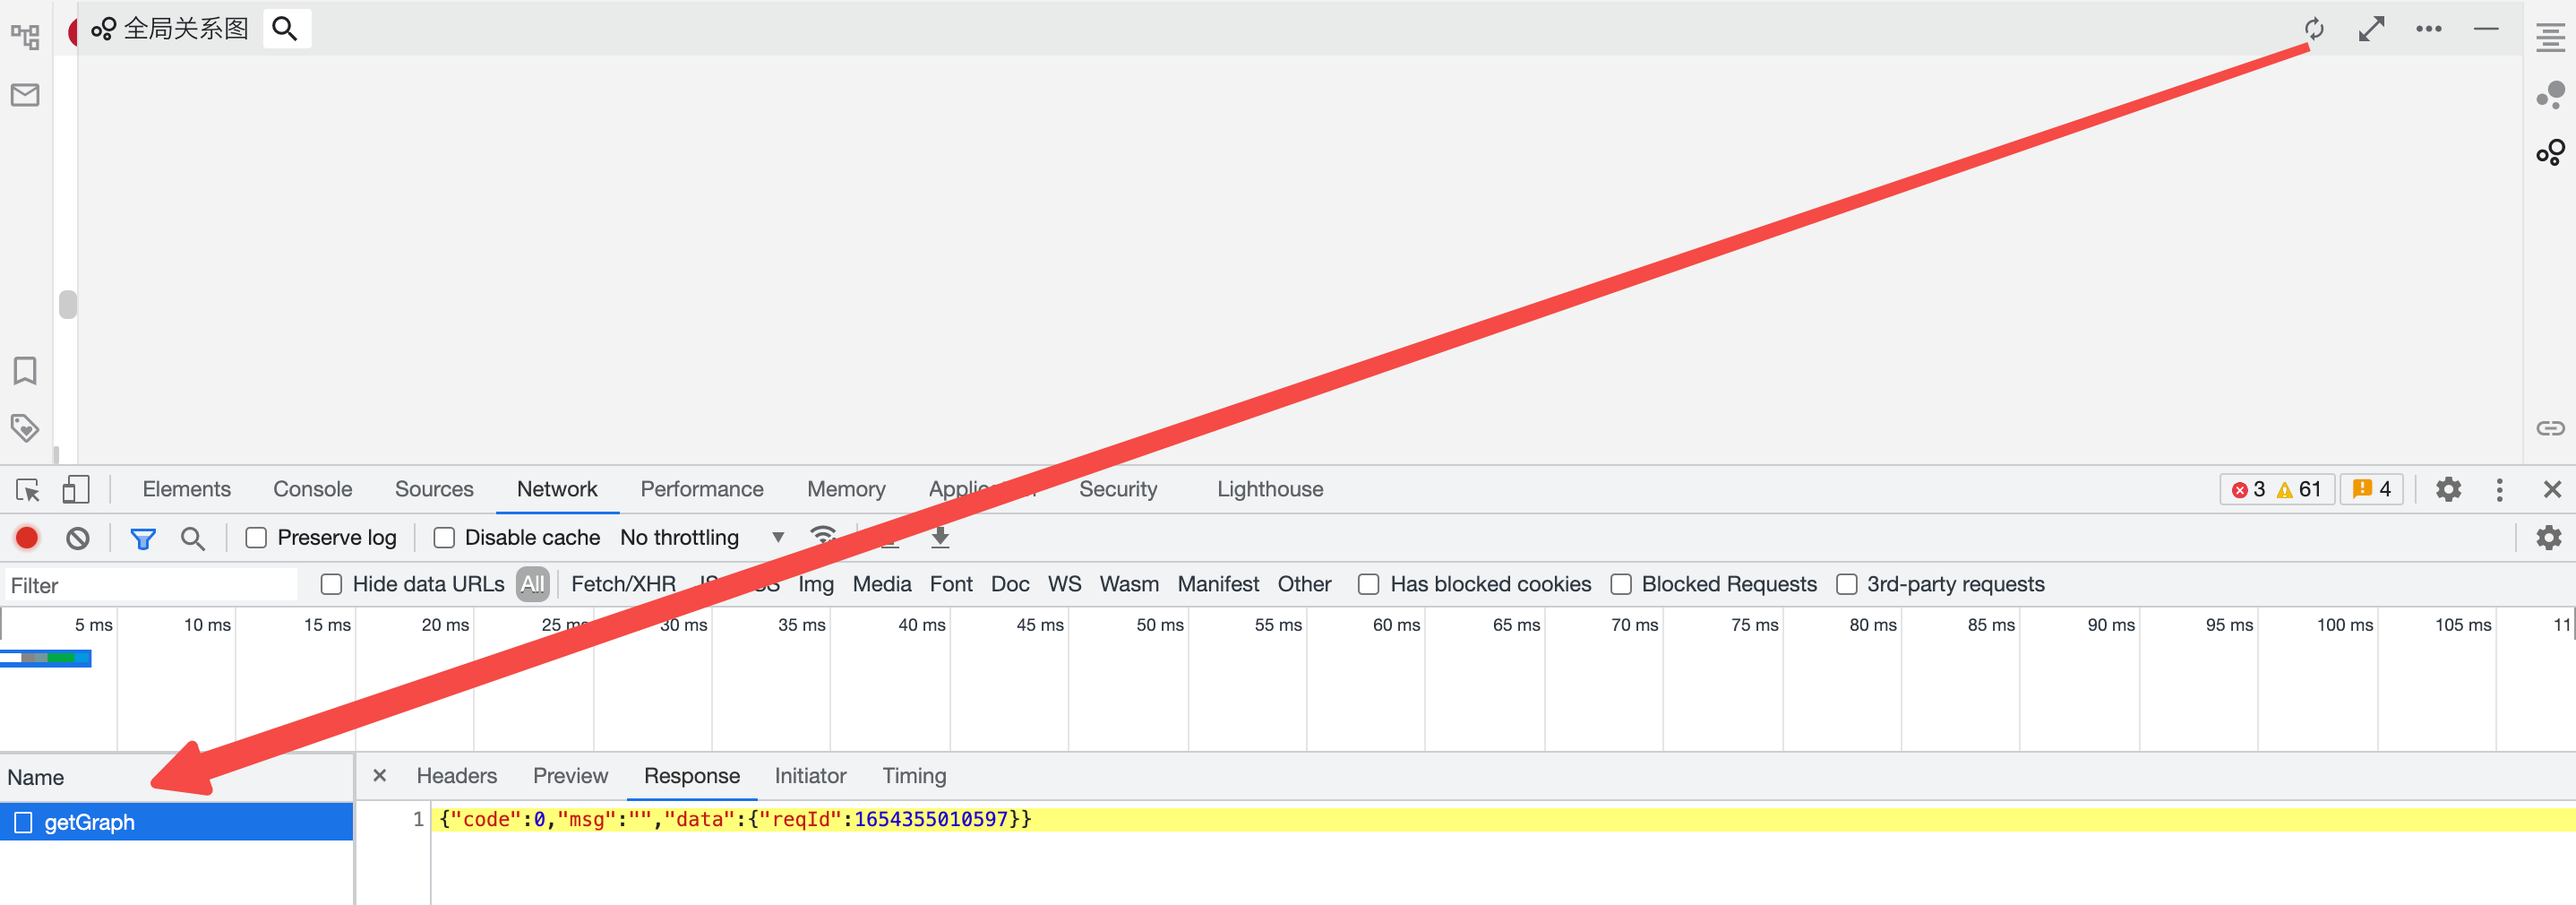Open the inspect element picker tool
Viewport: 2576px width, 905px height.
pos(27,490)
